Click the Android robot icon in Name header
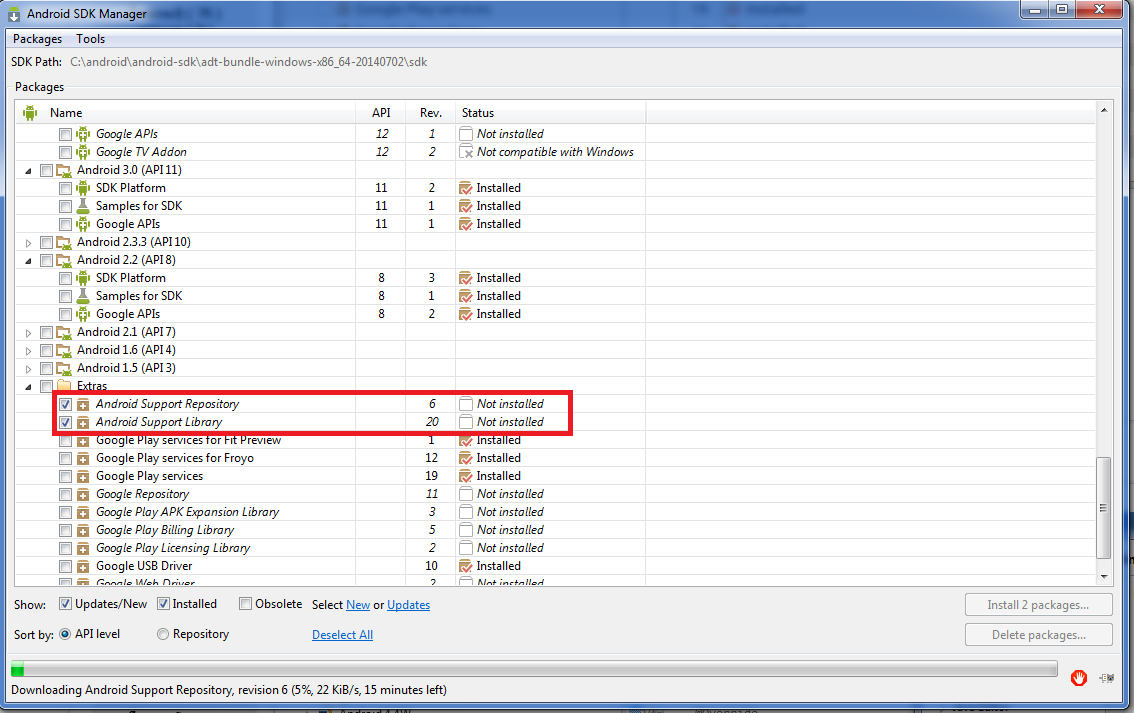The image size is (1134, 713). click(30, 113)
